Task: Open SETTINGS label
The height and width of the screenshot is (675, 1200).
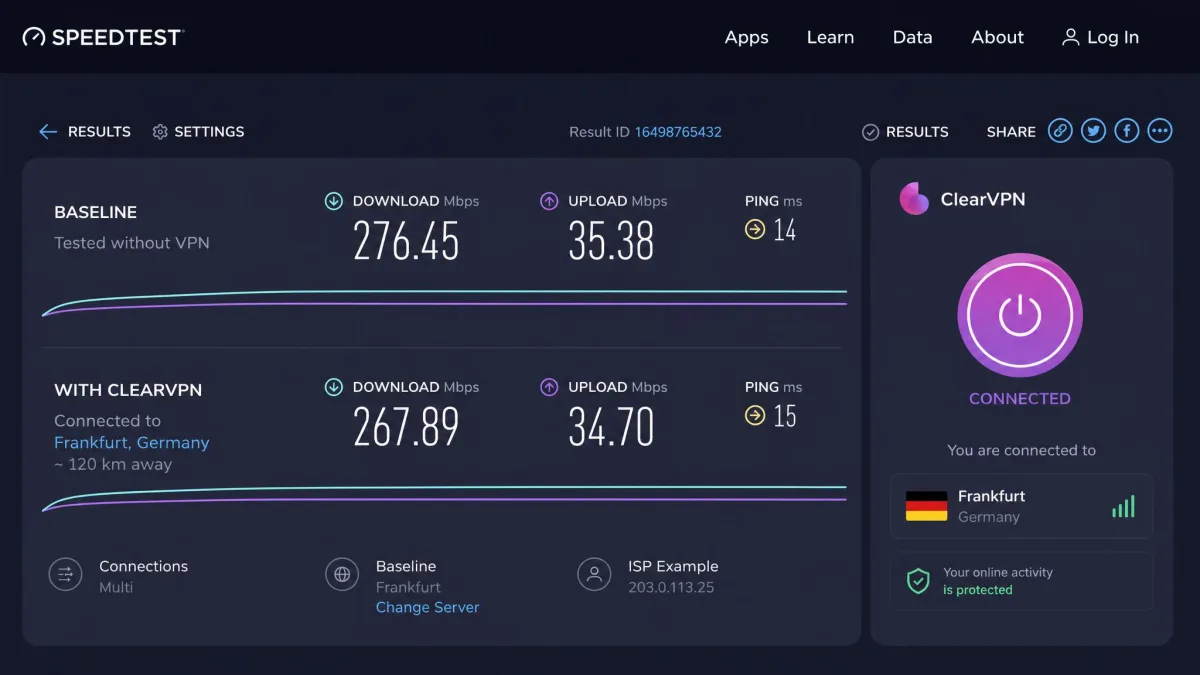Action: (x=209, y=132)
